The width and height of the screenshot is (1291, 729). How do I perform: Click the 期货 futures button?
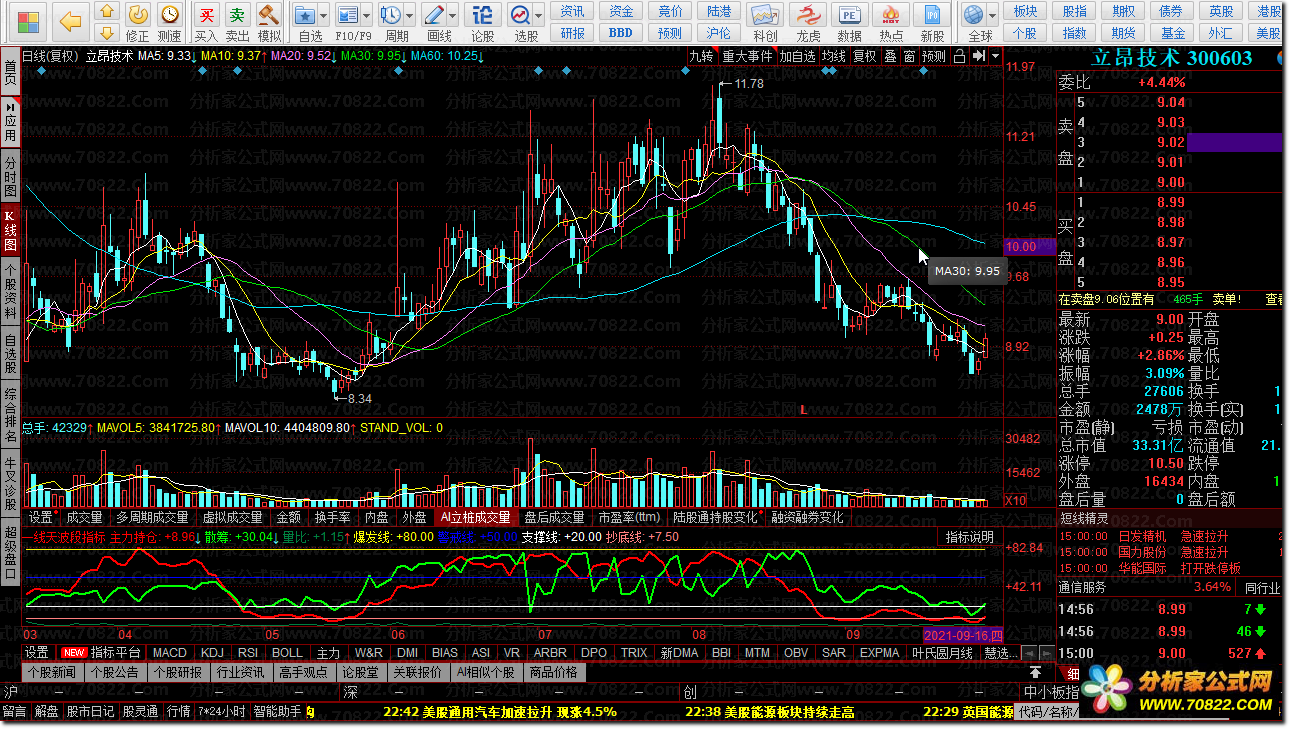click(x=1123, y=32)
